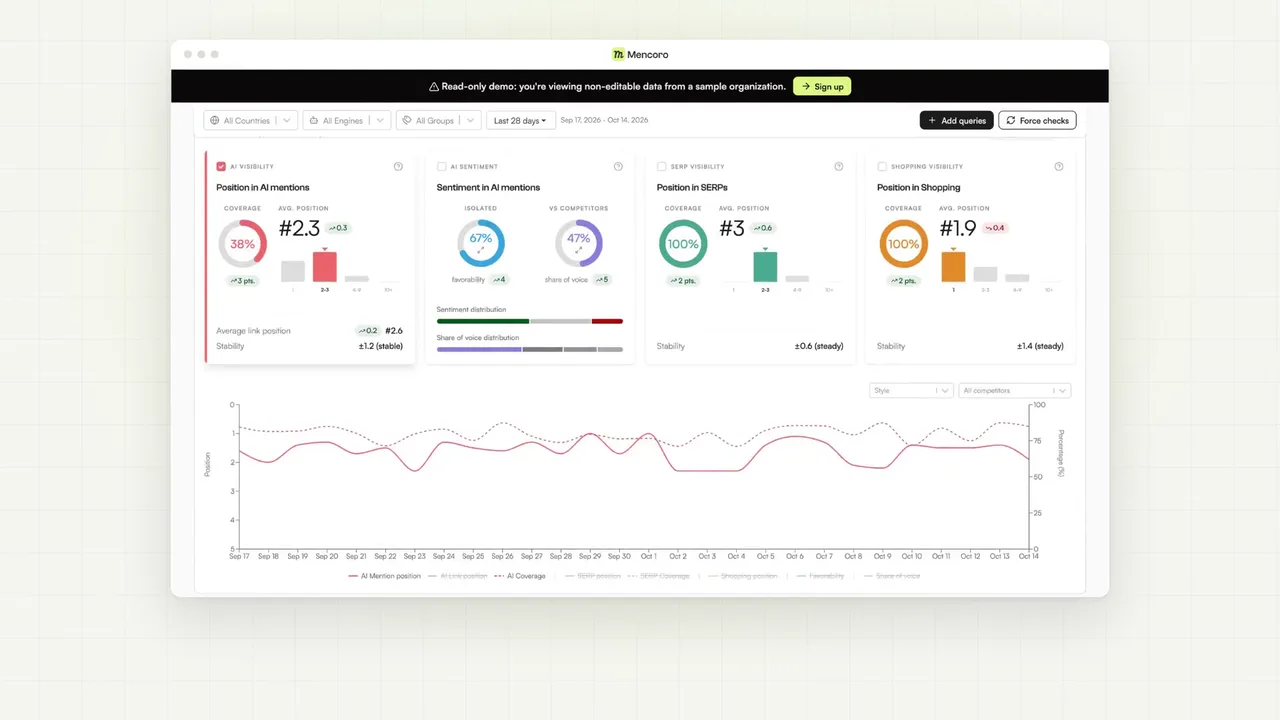
Task: Click the engine icon in All Engines filter
Action: [x=313, y=121]
